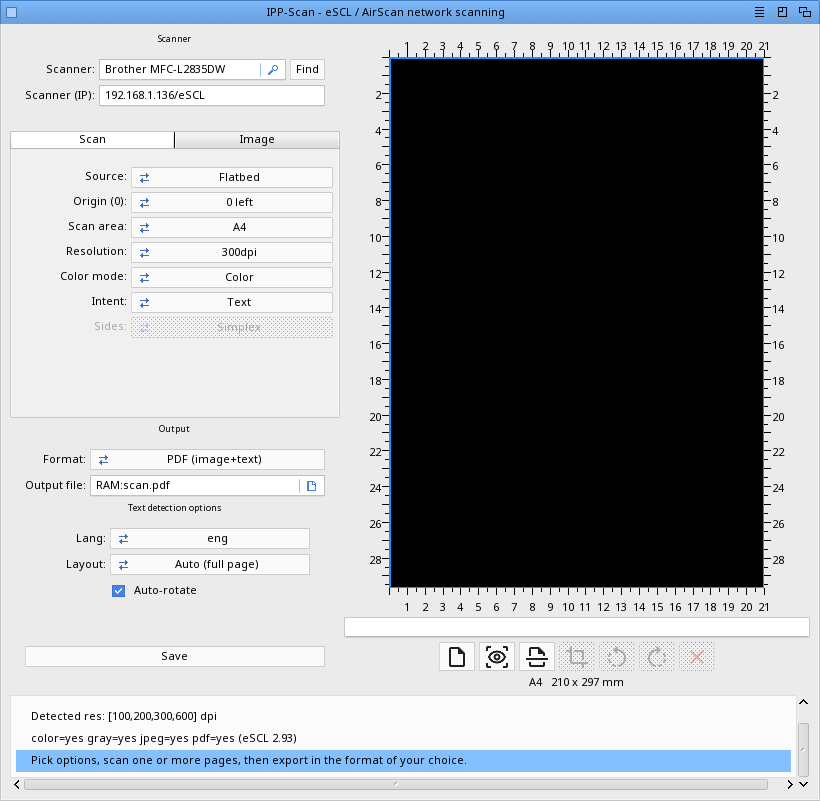Click the black scan preview area
This screenshot has width=820, height=801.
point(577,323)
